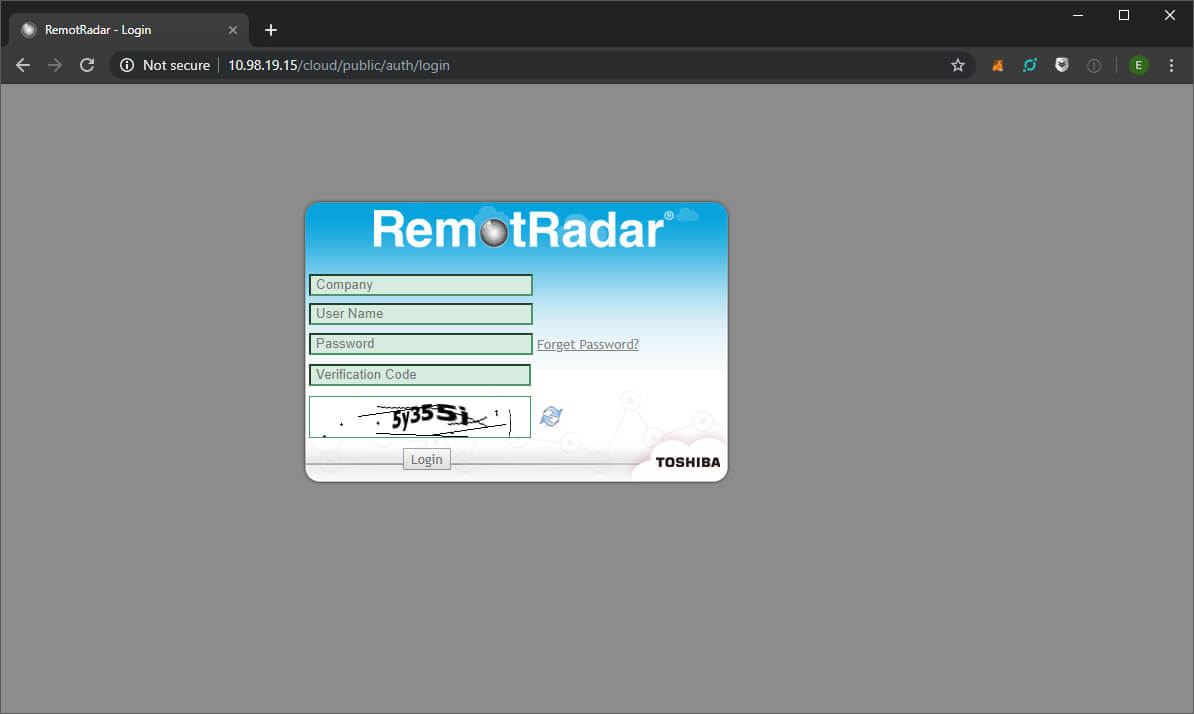This screenshot has width=1194, height=714.
Task: Open the orange browser extension icon
Action: [997, 65]
